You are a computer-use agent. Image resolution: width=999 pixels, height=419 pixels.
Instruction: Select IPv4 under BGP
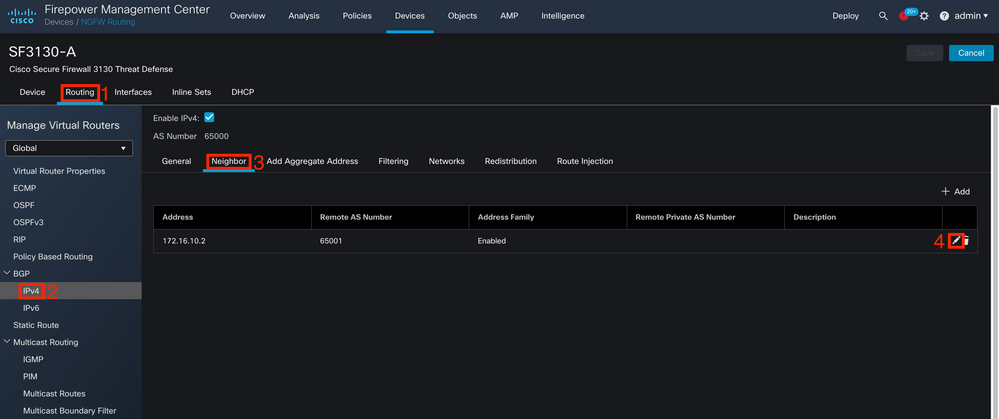pos(31,290)
